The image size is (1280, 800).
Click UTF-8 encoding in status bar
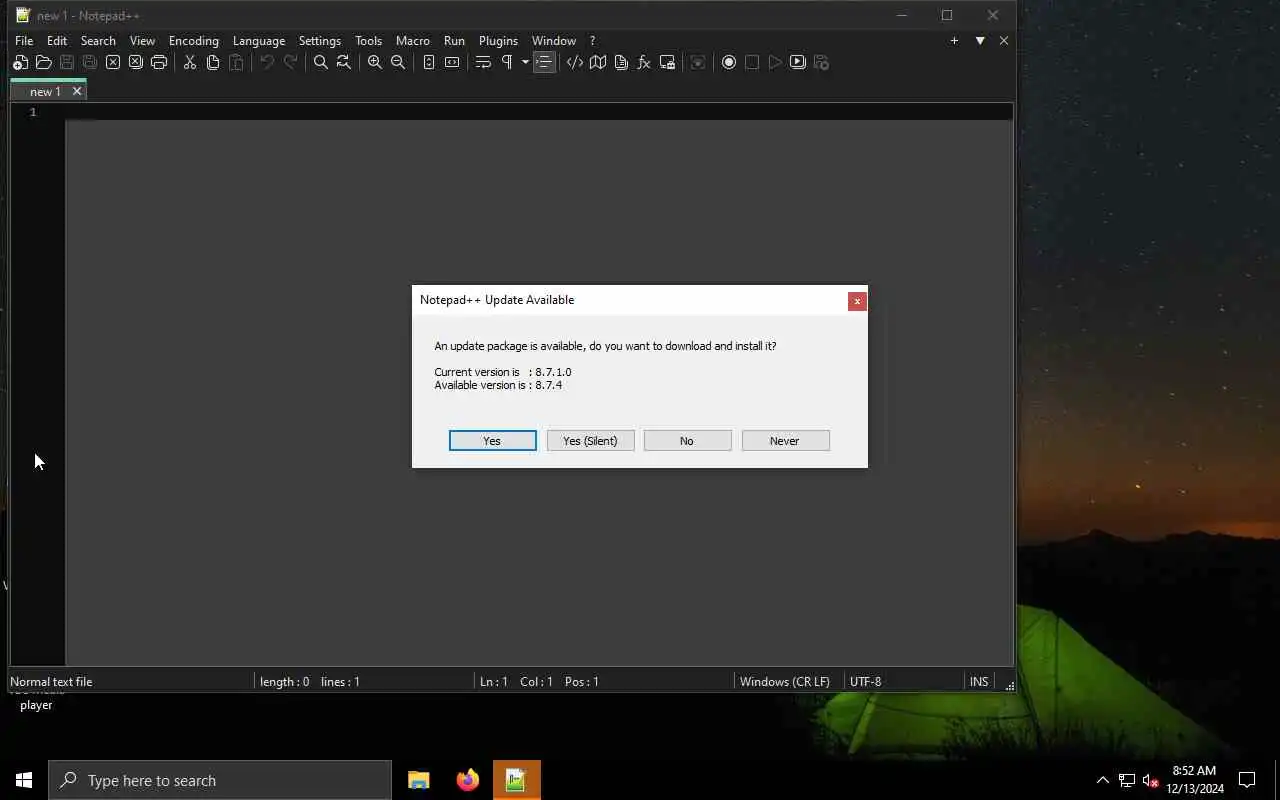866,682
